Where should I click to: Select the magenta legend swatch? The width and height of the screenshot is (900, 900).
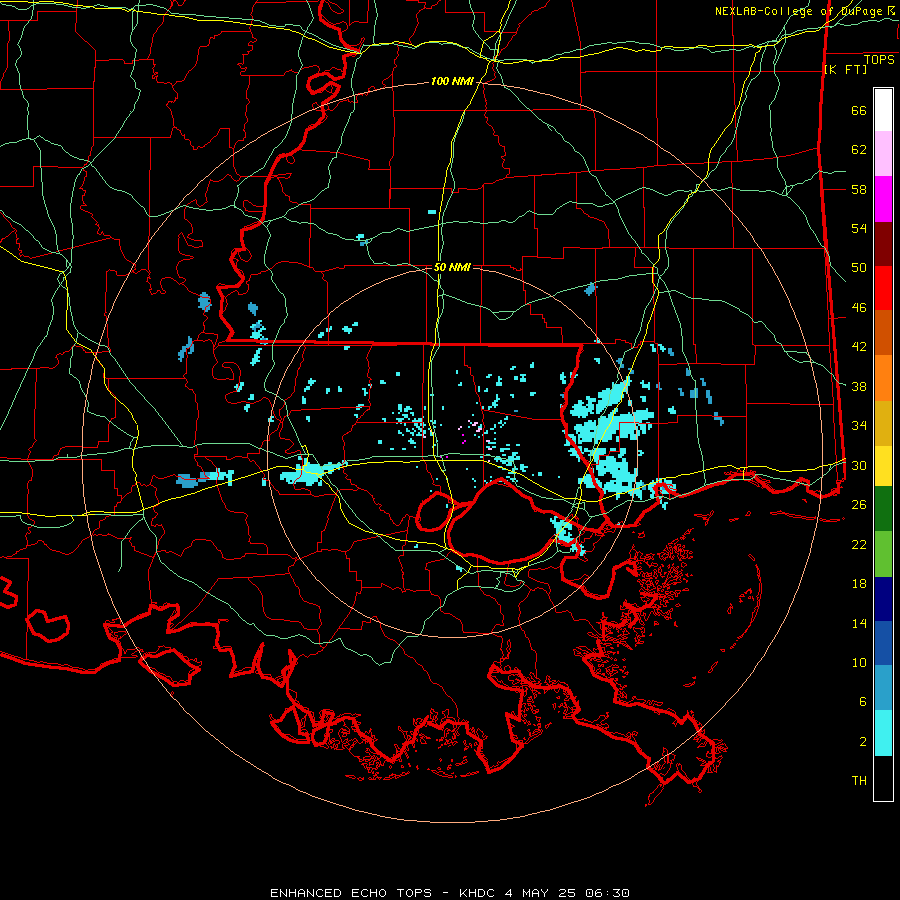point(883,199)
